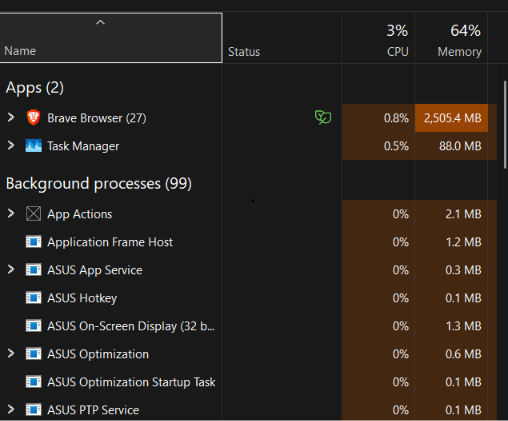Screen dimensions: 508x421
Task: Select the ASUS Hotkey row
Action: pos(248,298)
